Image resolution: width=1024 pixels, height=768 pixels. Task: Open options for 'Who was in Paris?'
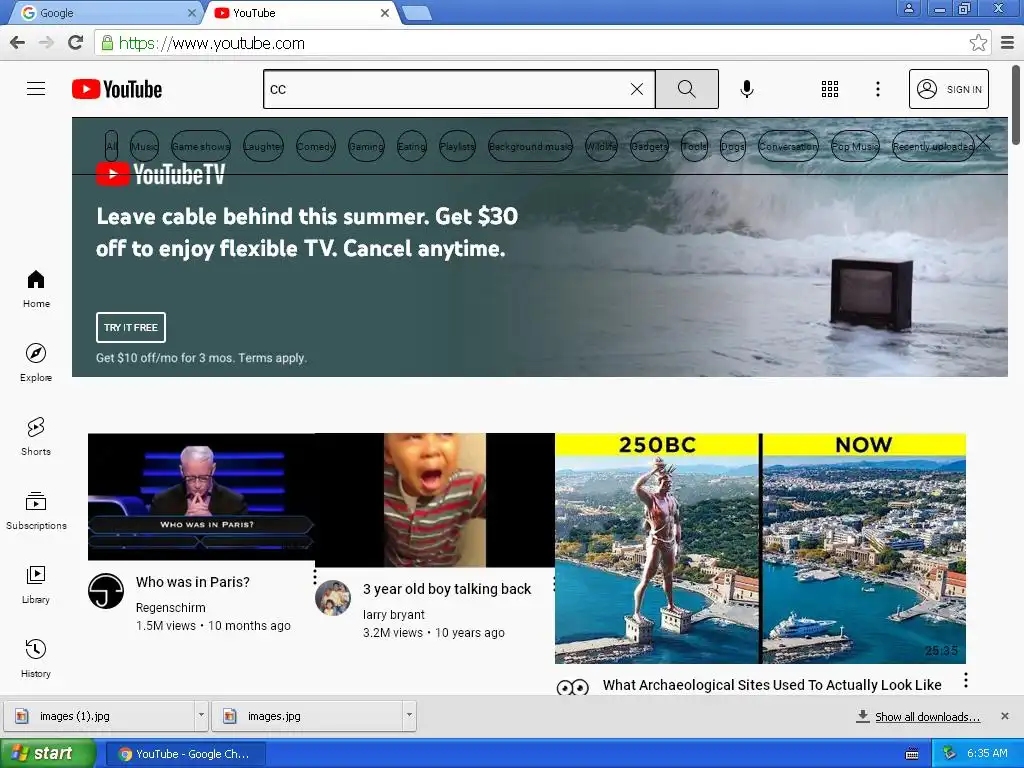click(315, 577)
